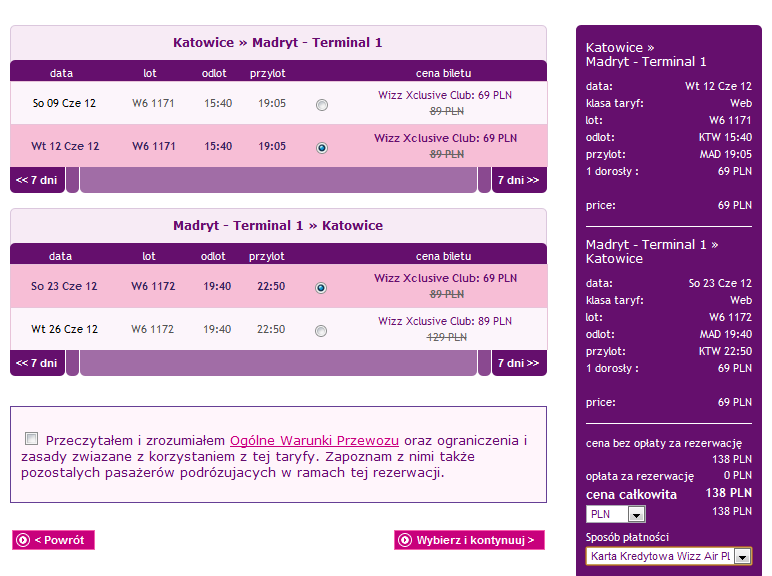Screen dimensions: 772x576
Task: Click the cena całkowita total label
Action: click(631, 494)
